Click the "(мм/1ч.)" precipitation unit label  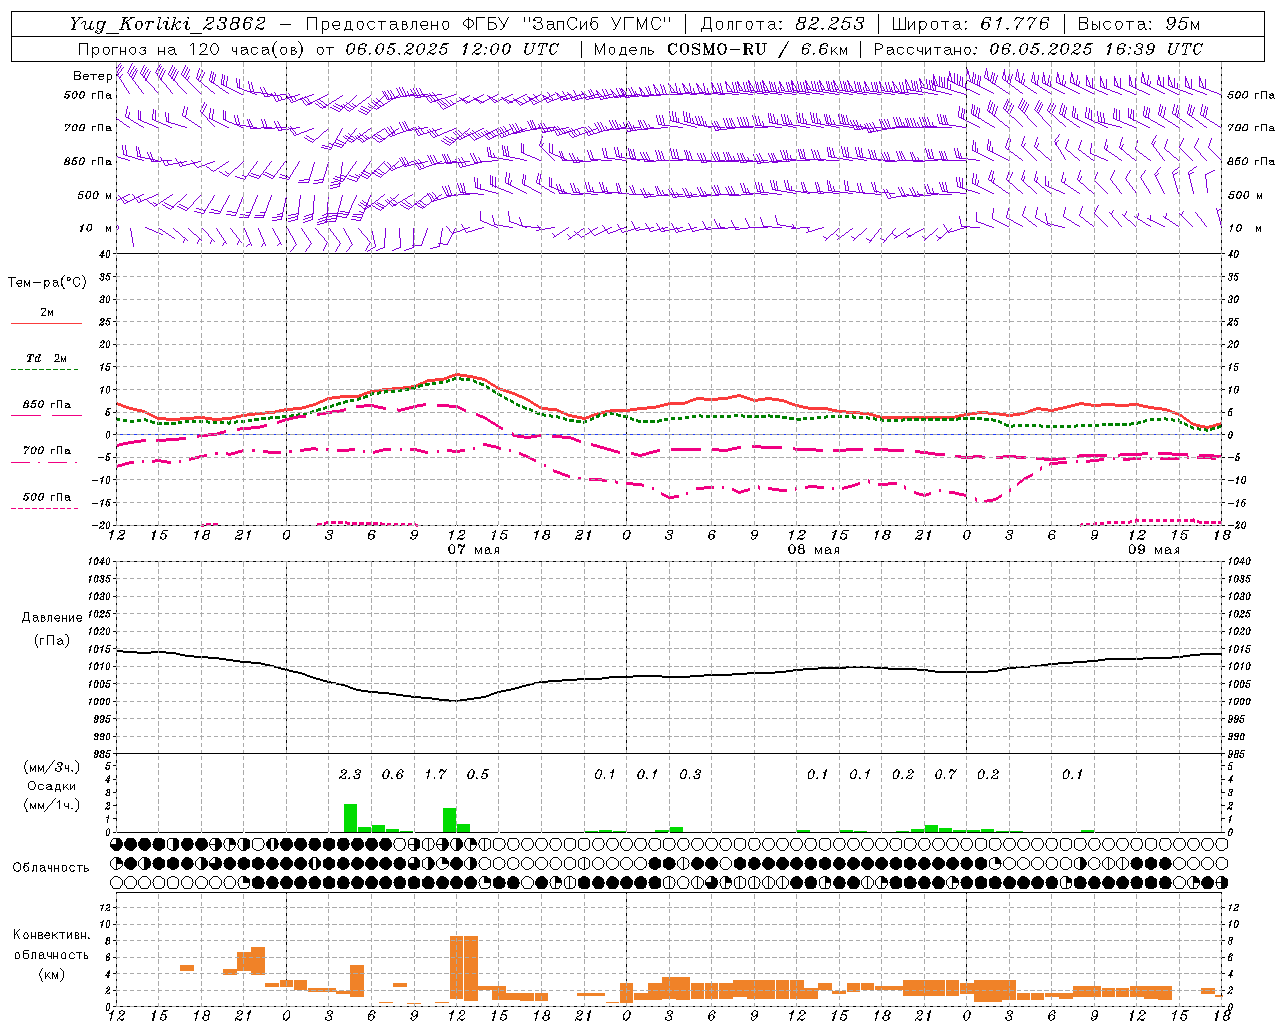[x=52, y=805]
